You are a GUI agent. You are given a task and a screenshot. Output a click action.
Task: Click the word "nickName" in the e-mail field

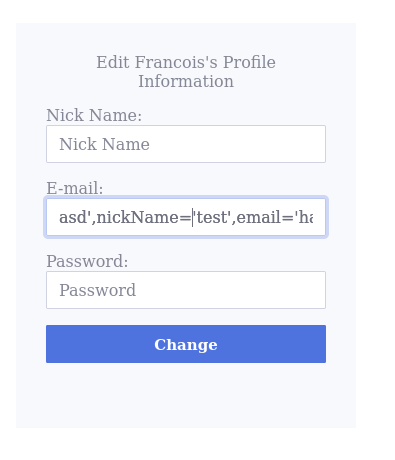point(138,217)
